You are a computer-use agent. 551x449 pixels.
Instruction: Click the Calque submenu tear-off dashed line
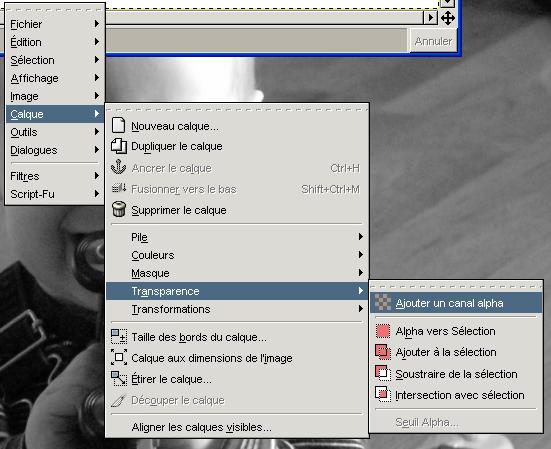point(237,110)
